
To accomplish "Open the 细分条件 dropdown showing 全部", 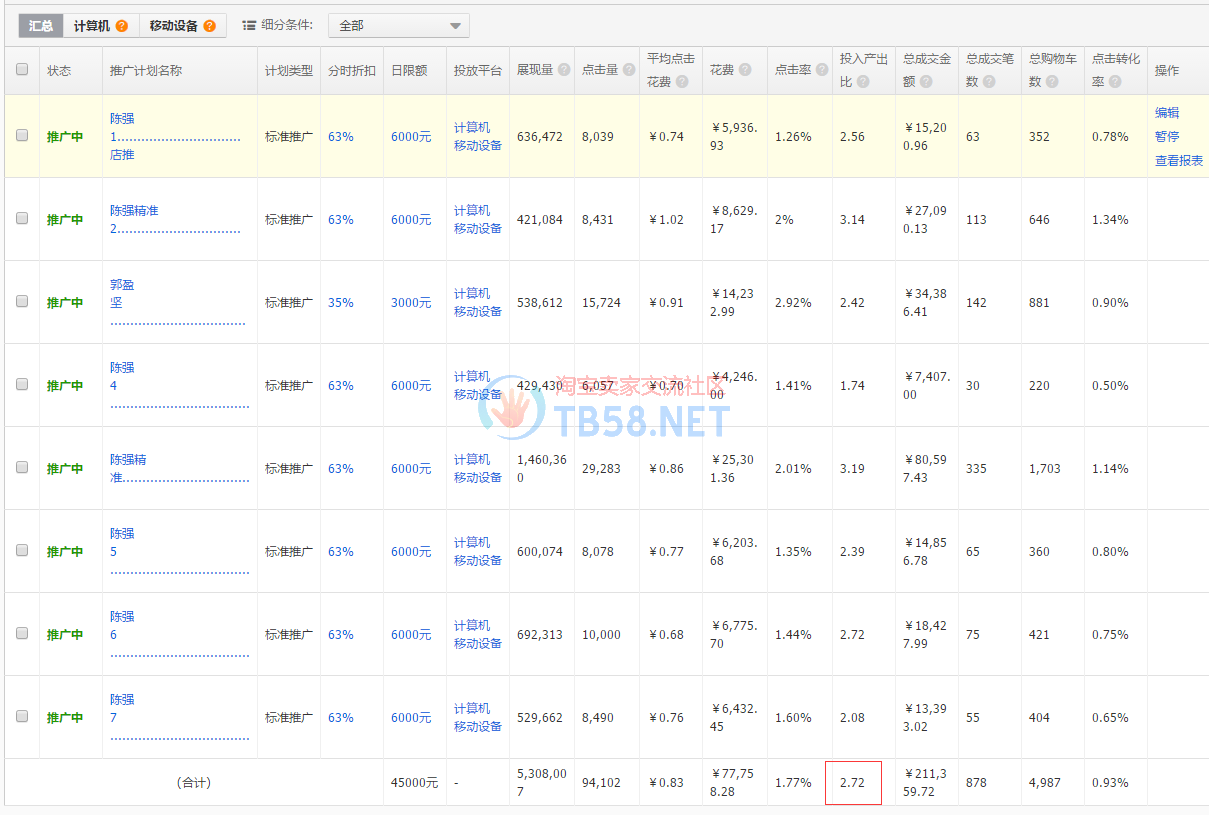I will (398, 26).
